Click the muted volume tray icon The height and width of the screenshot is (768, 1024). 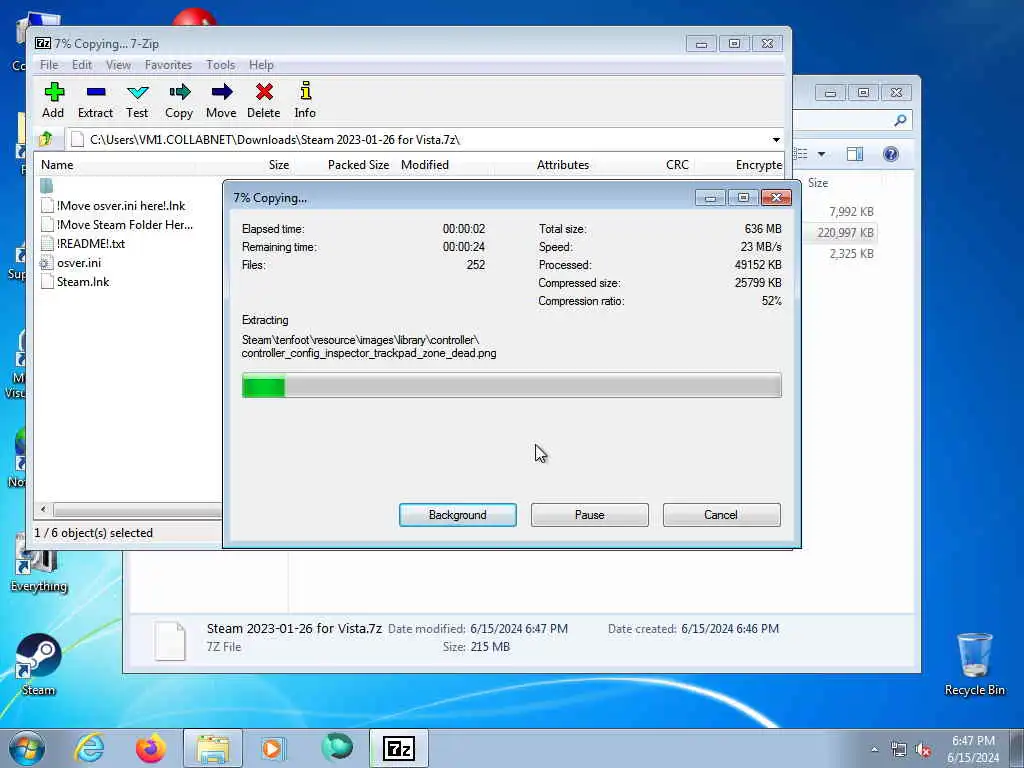click(x=924, y=750)
